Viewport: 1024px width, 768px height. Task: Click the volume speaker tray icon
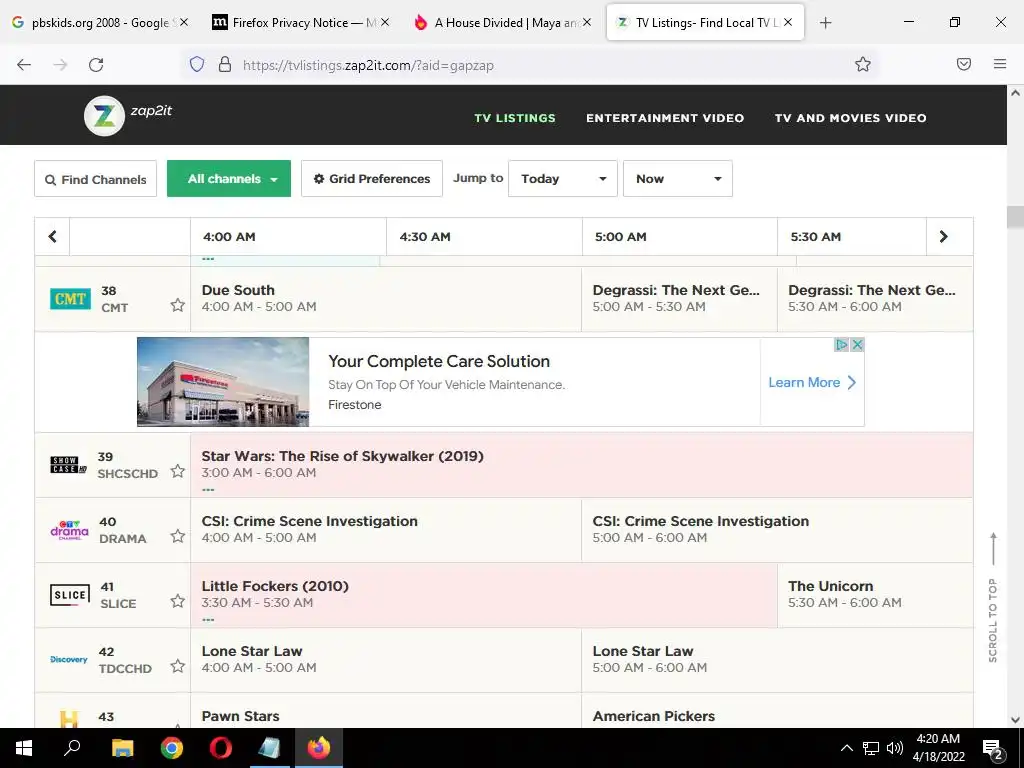pyautogui.click(x=895, y=748)
